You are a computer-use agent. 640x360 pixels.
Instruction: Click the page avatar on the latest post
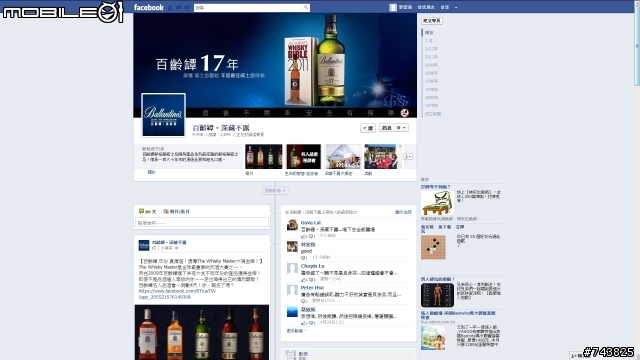[144, 245]
